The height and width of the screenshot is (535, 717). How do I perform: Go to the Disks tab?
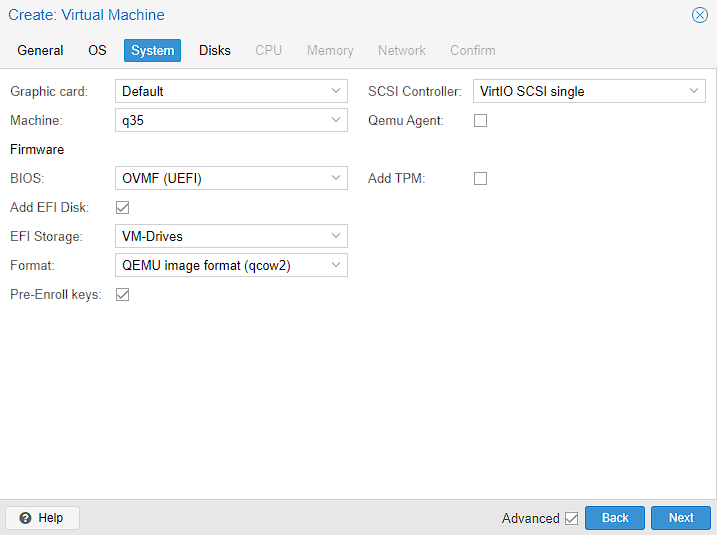[214, 50]
